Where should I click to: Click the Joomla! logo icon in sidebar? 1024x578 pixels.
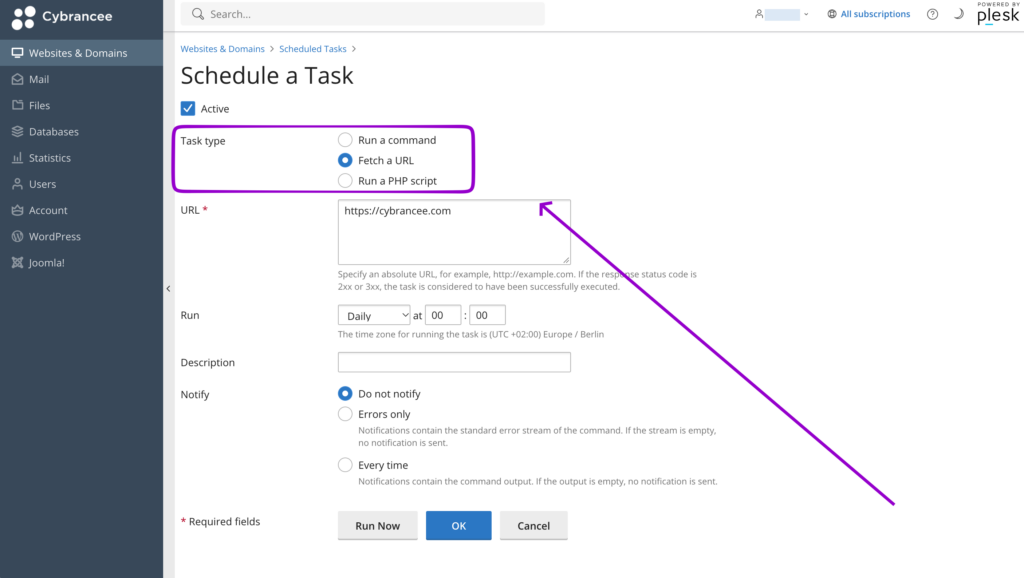(x=18, y=263)
